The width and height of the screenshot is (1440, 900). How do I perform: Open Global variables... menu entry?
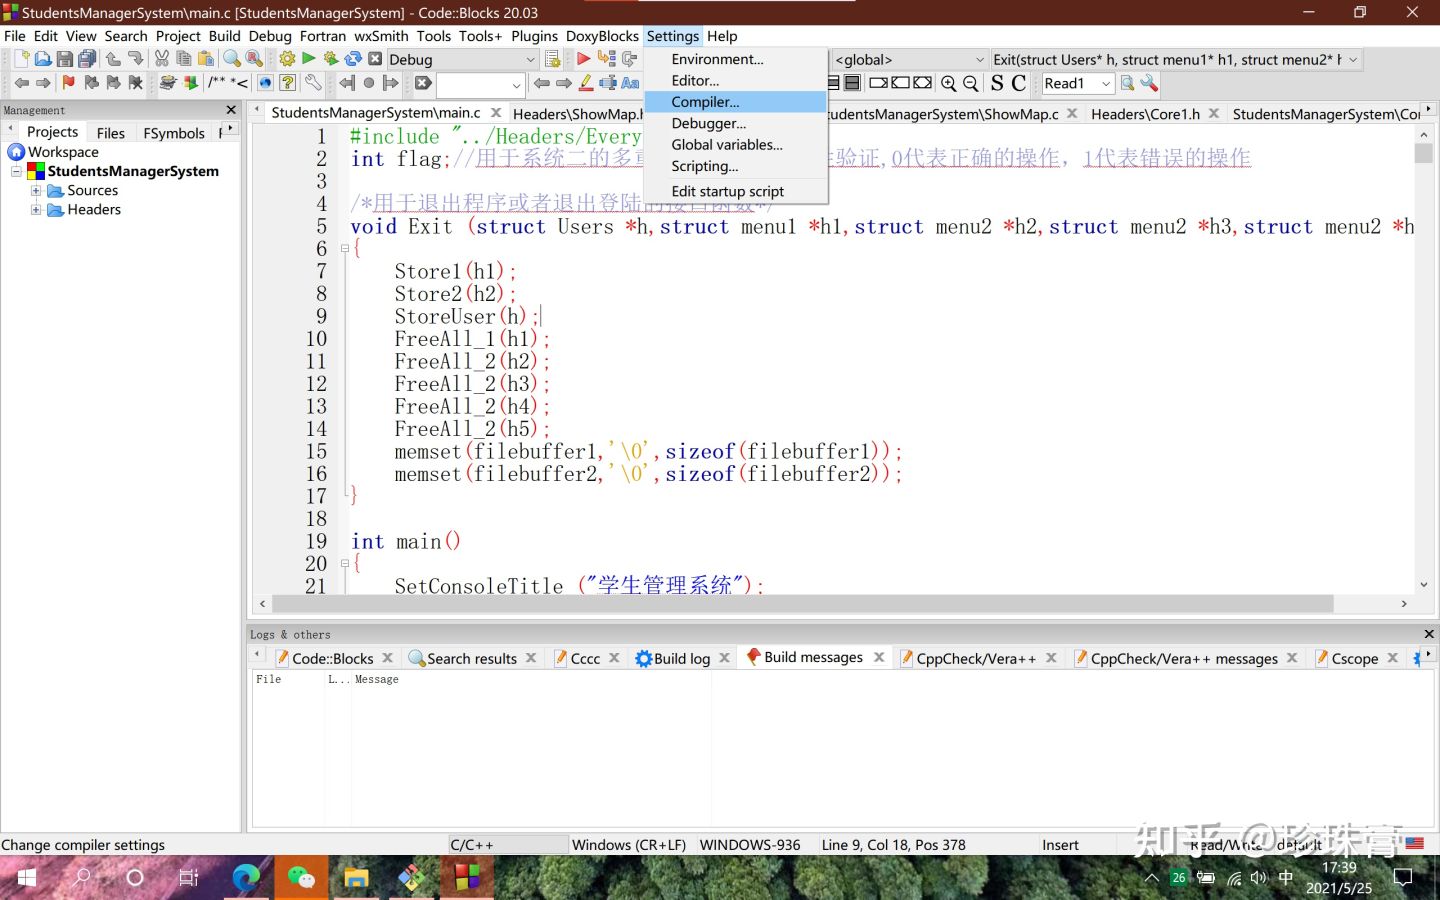click(x=735, y=144)
